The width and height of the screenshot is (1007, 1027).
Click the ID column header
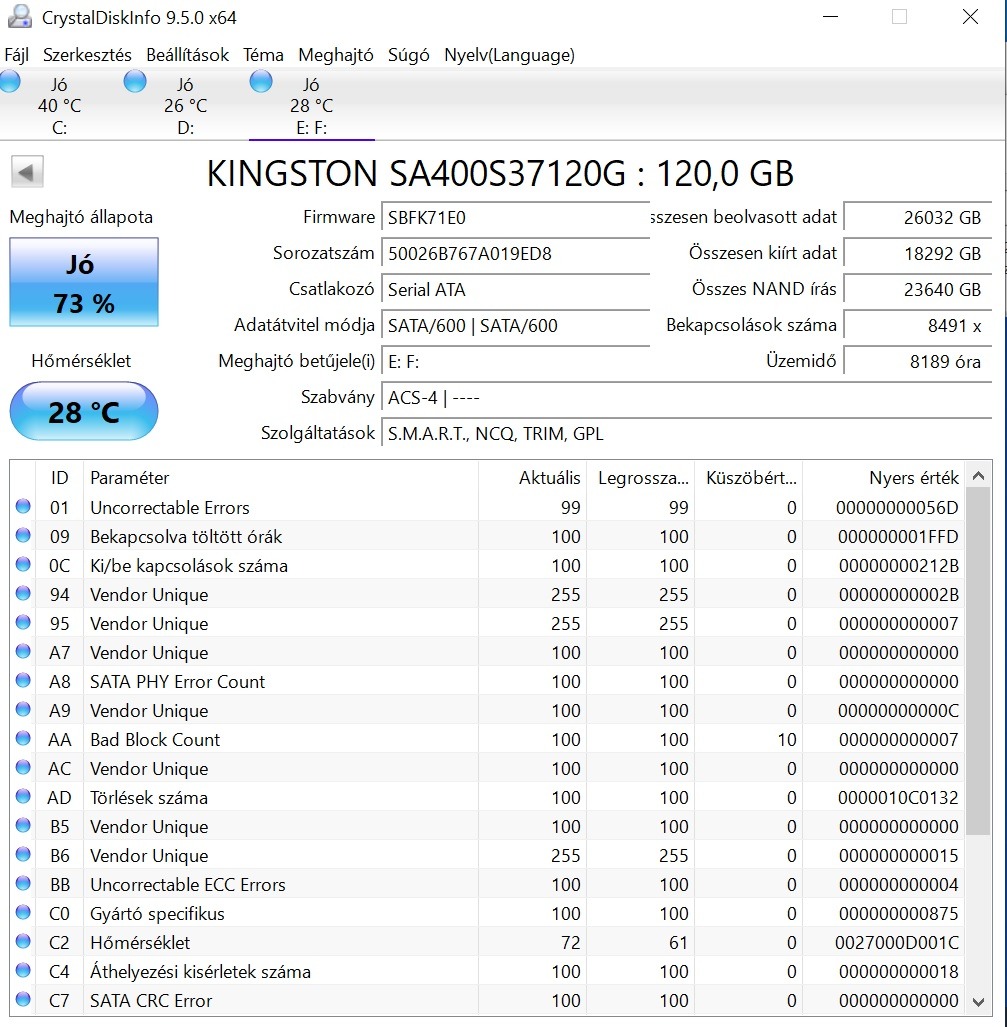(x=59, y=477)
